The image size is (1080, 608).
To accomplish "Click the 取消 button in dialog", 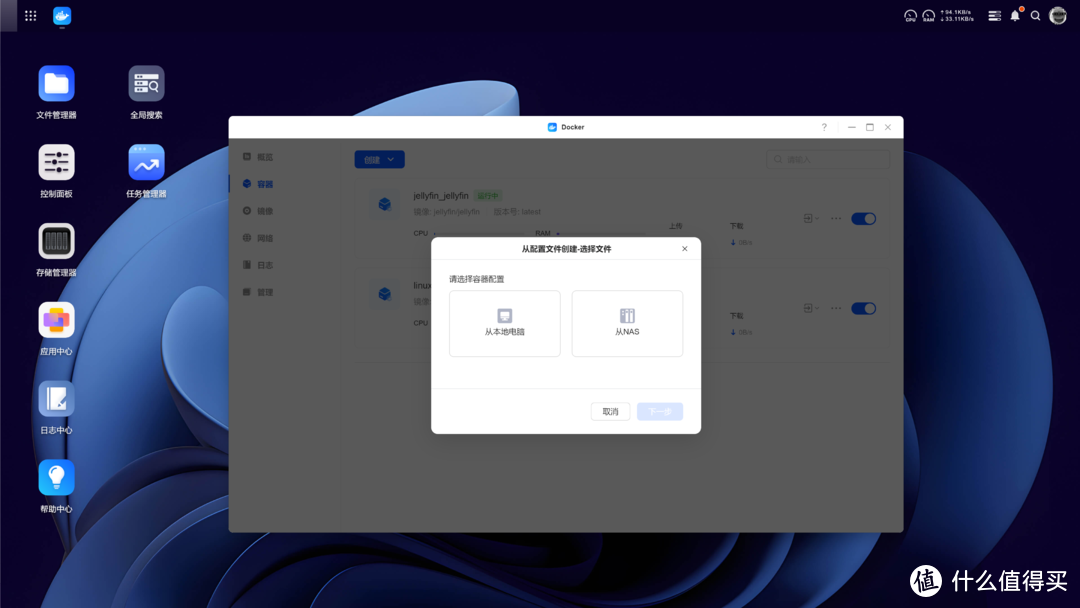I will point(610,412).
